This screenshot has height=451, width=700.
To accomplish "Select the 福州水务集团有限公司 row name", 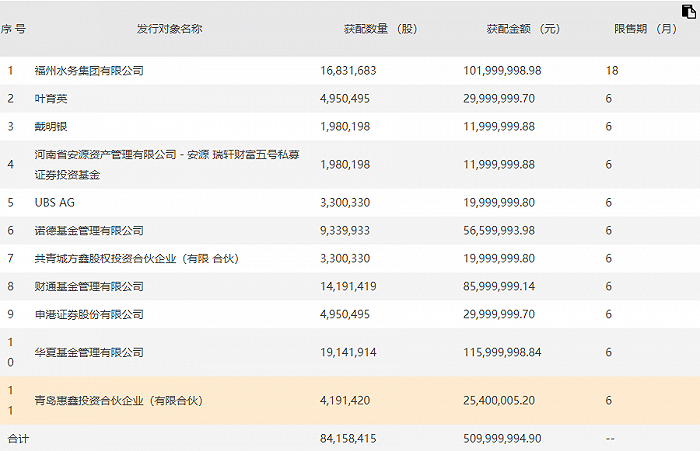I will [89, 71].
